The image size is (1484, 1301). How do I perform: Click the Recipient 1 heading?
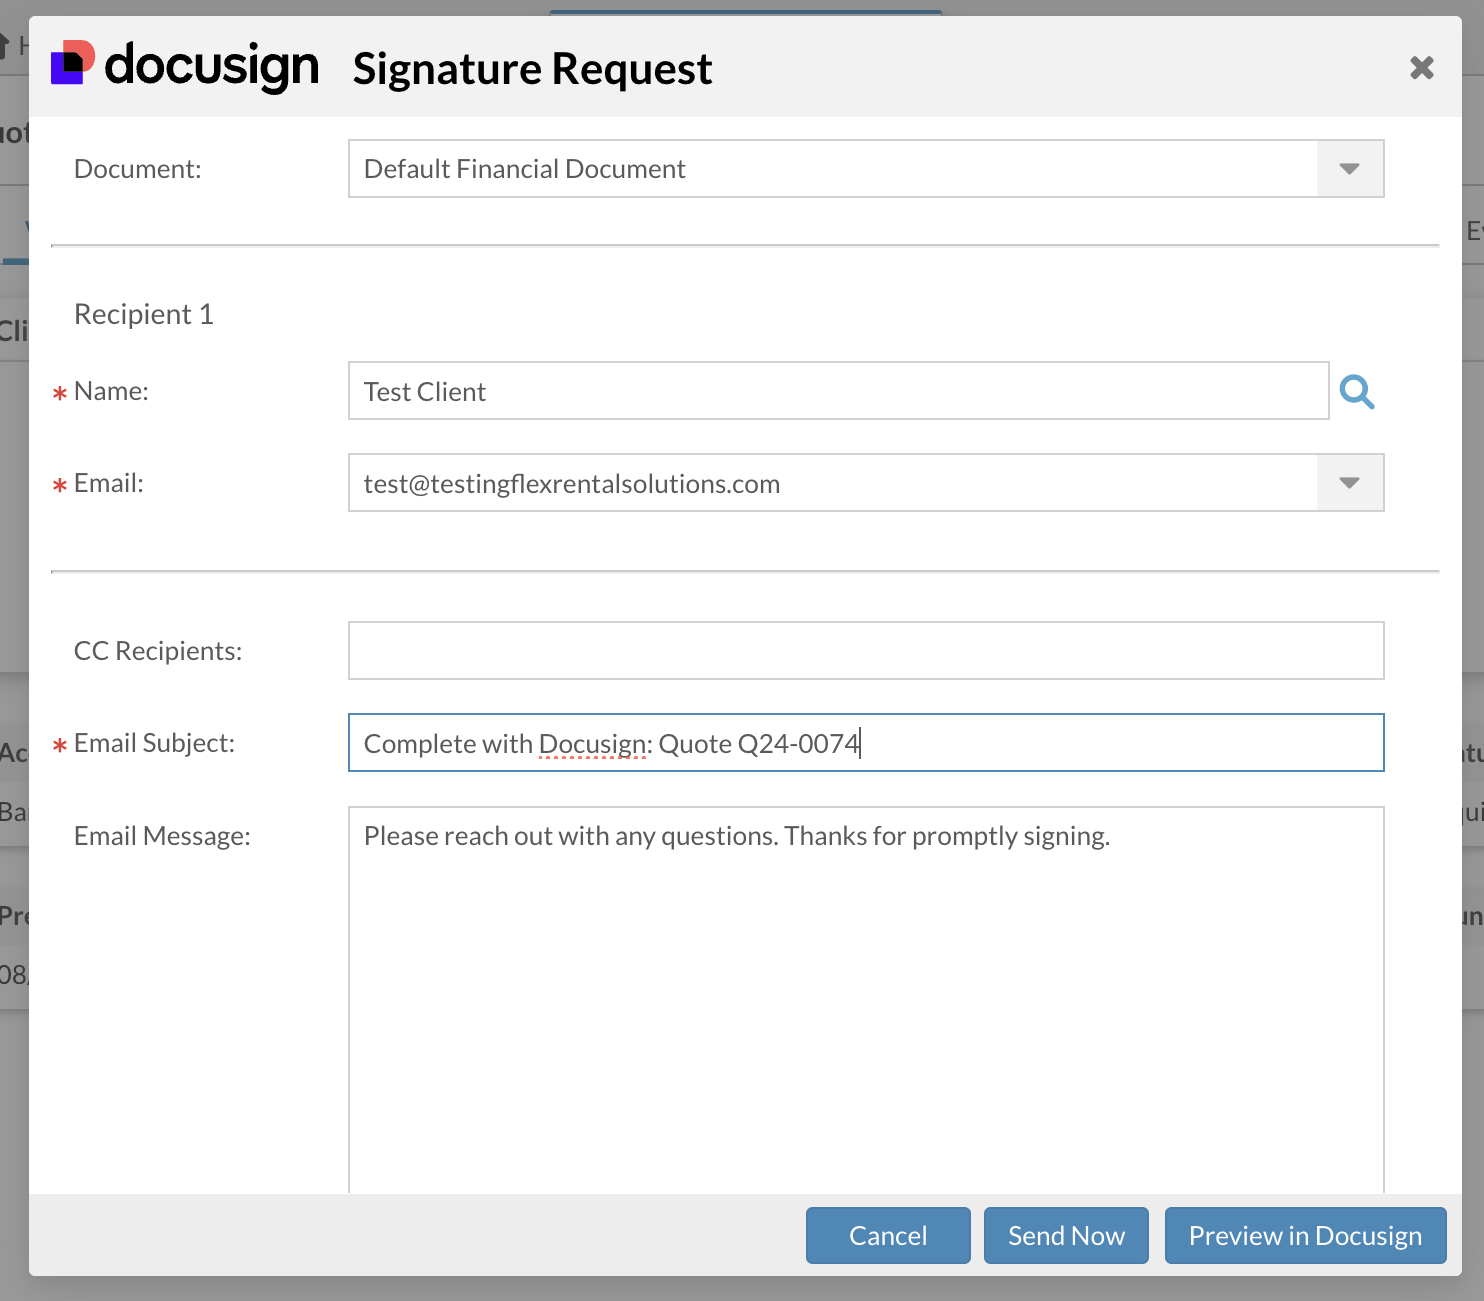click(144, 315)
